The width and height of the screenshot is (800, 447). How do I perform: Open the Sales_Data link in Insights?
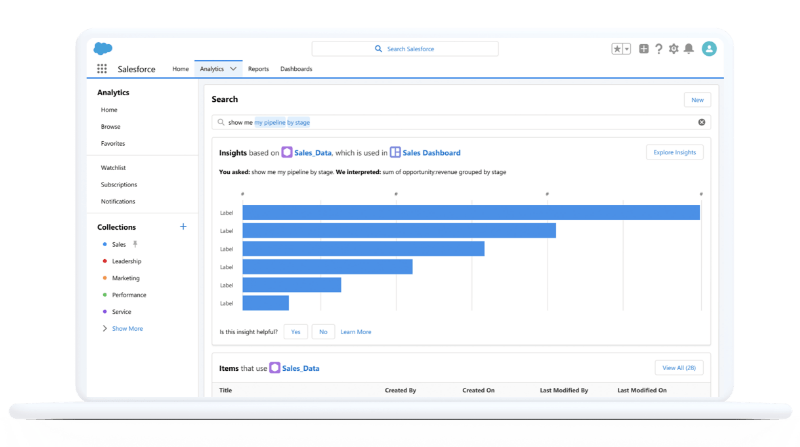click(313, 153)
